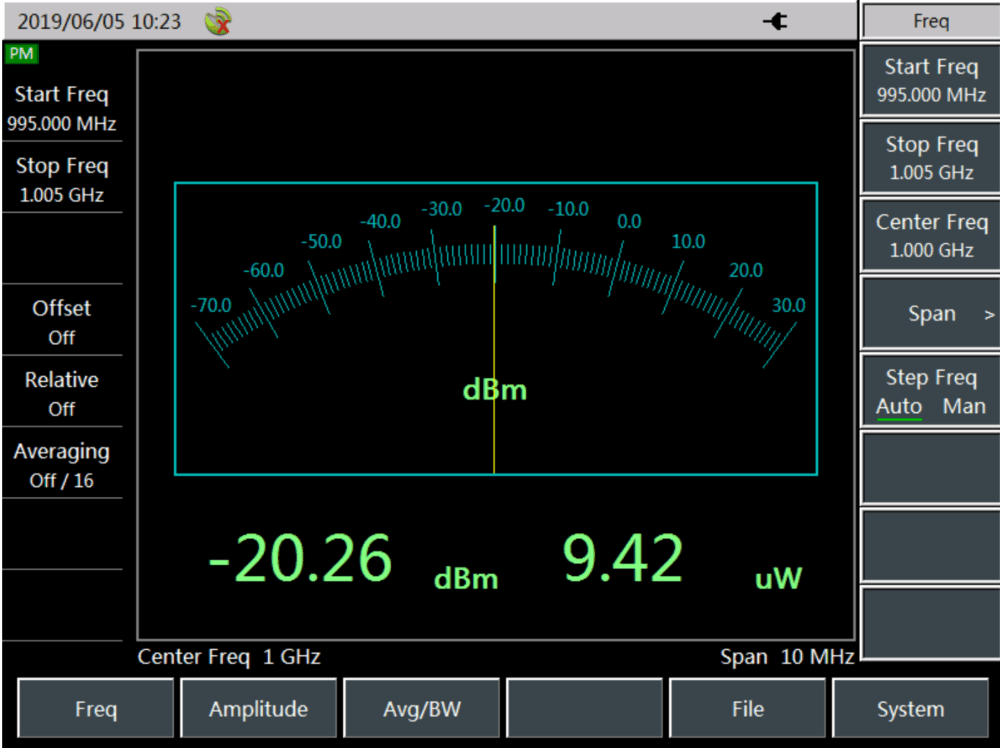Select Auto for Step Freq
The width and height of the screenshot is (1000, 748).
[899, 407]
